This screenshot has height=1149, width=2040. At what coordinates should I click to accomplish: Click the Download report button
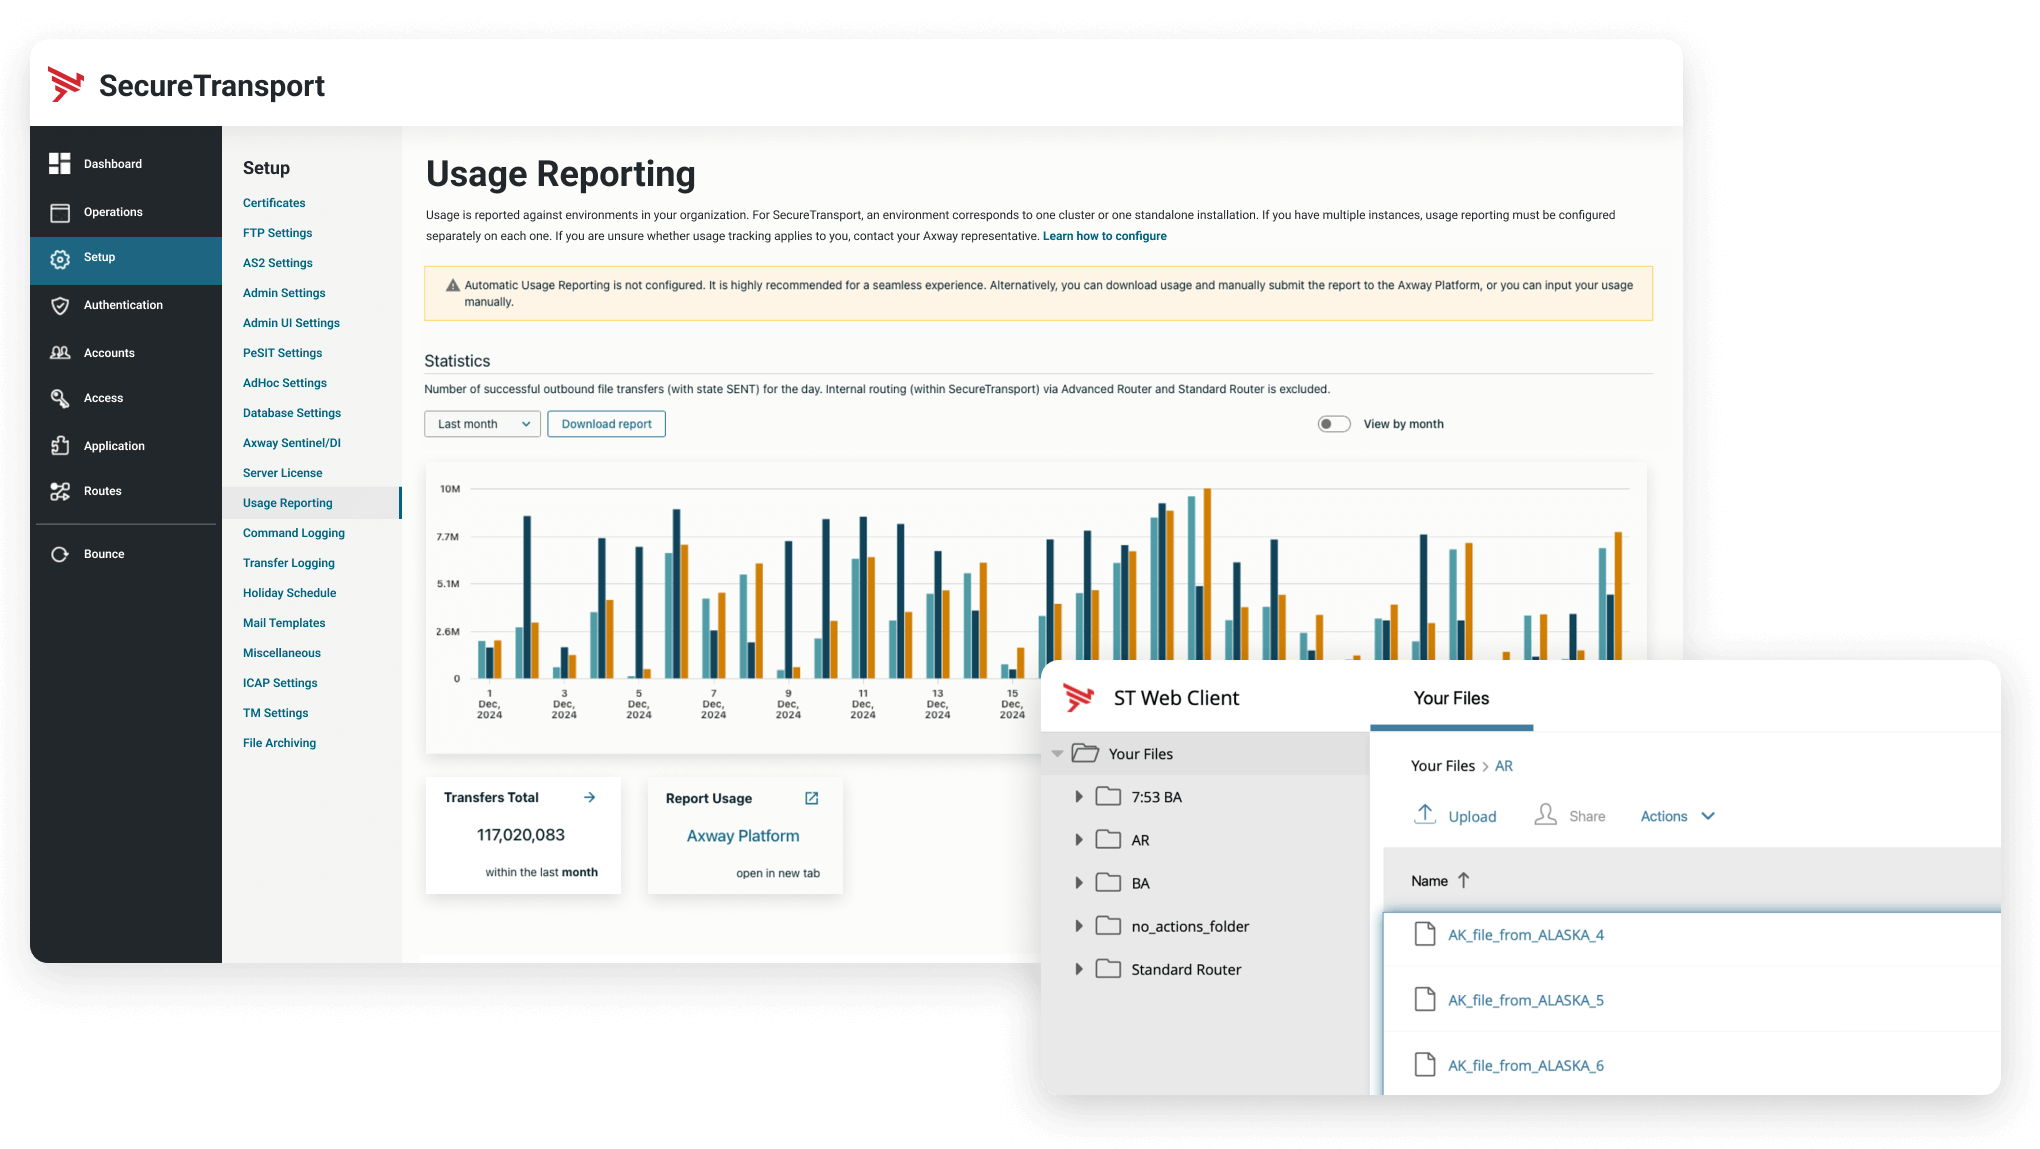click(x=606, y=424)
